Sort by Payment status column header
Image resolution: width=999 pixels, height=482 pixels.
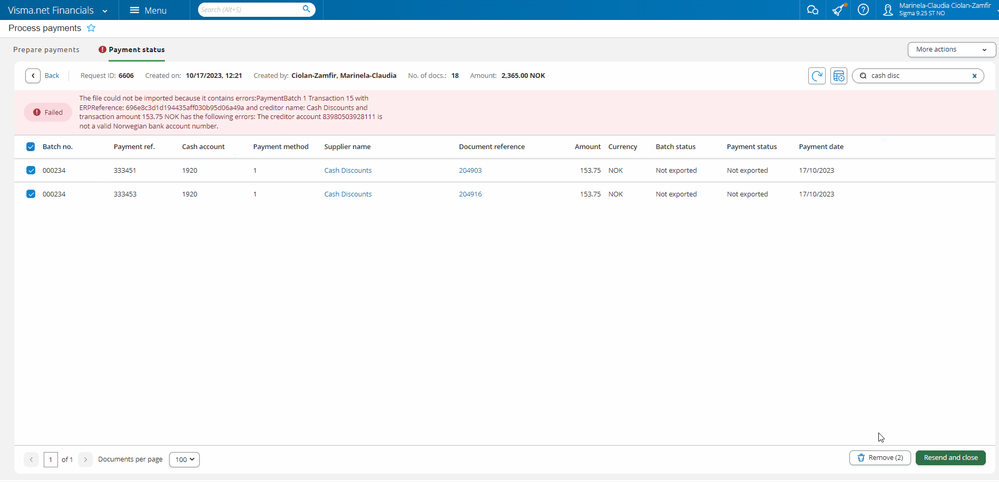(752, 146)
